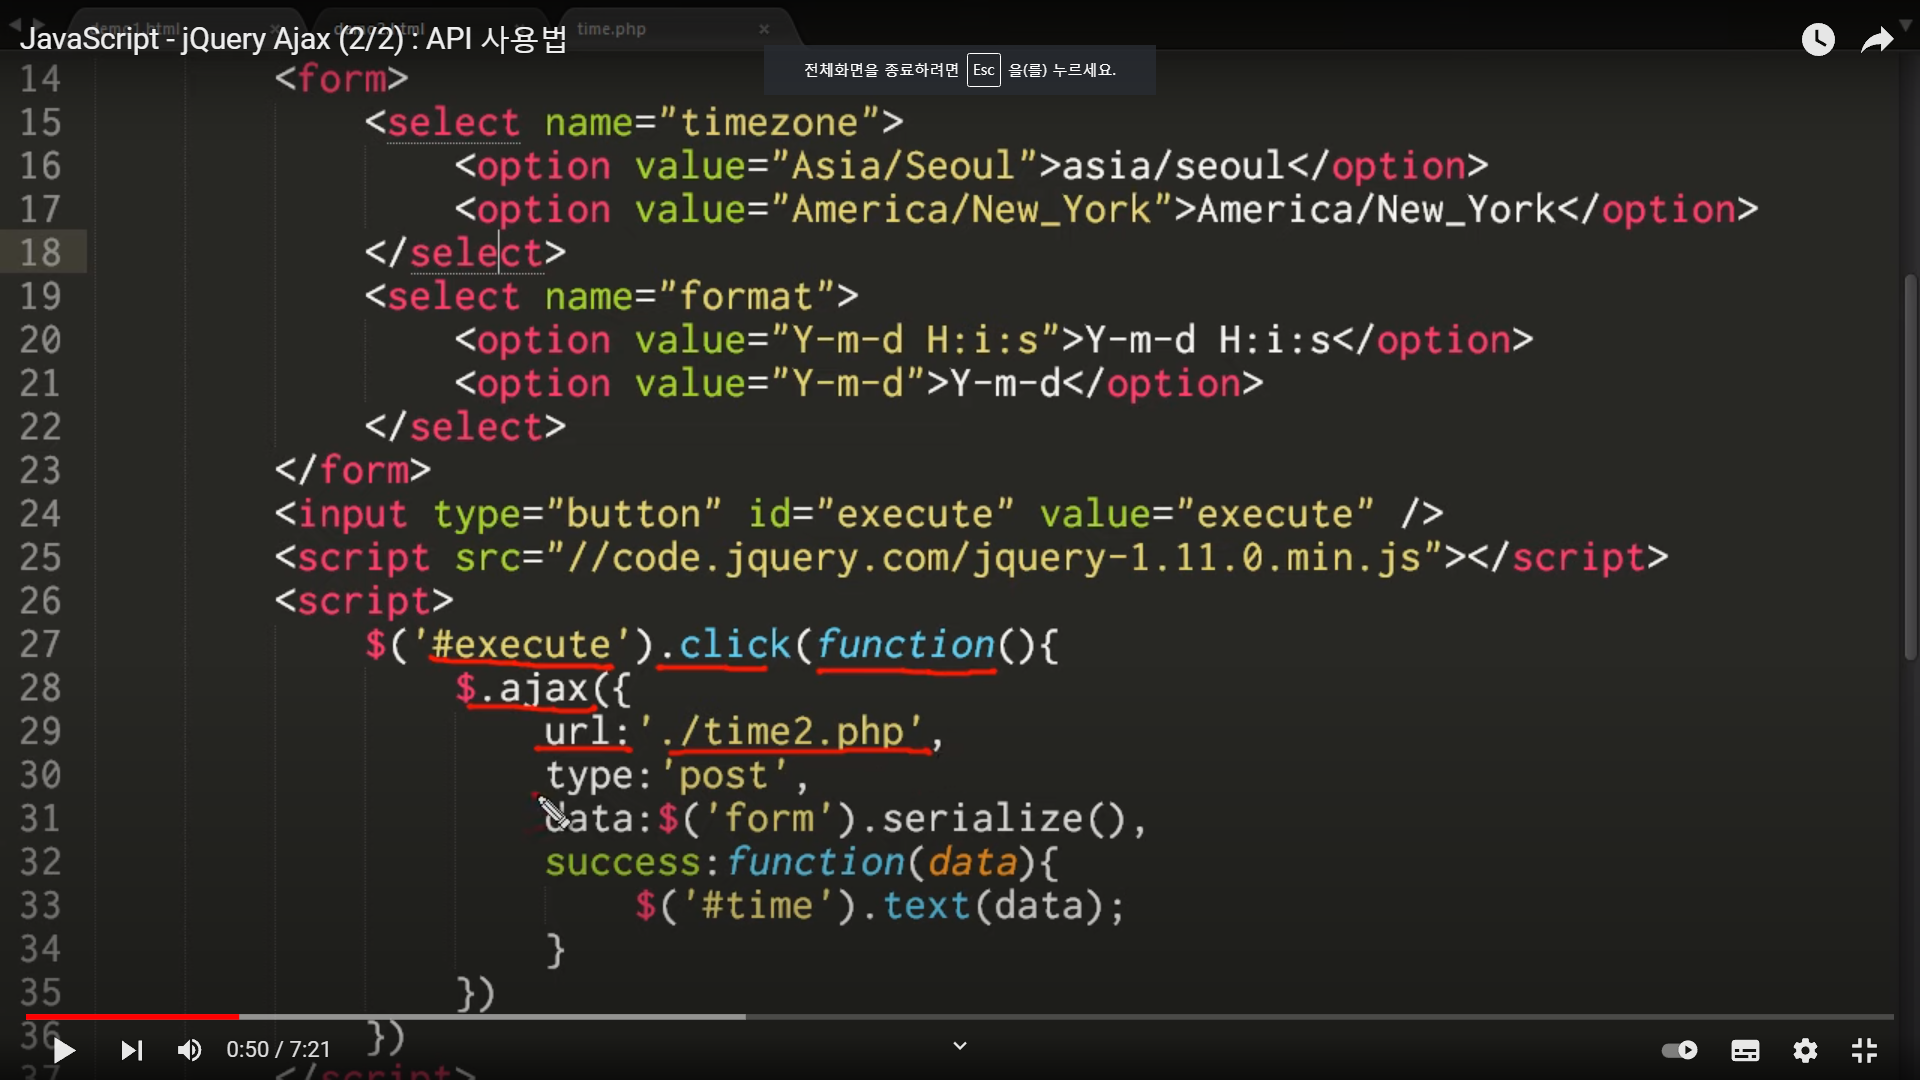1920x1080 pixels.
Task: Switch to the time.php editor tab
Action: (612, 29)
